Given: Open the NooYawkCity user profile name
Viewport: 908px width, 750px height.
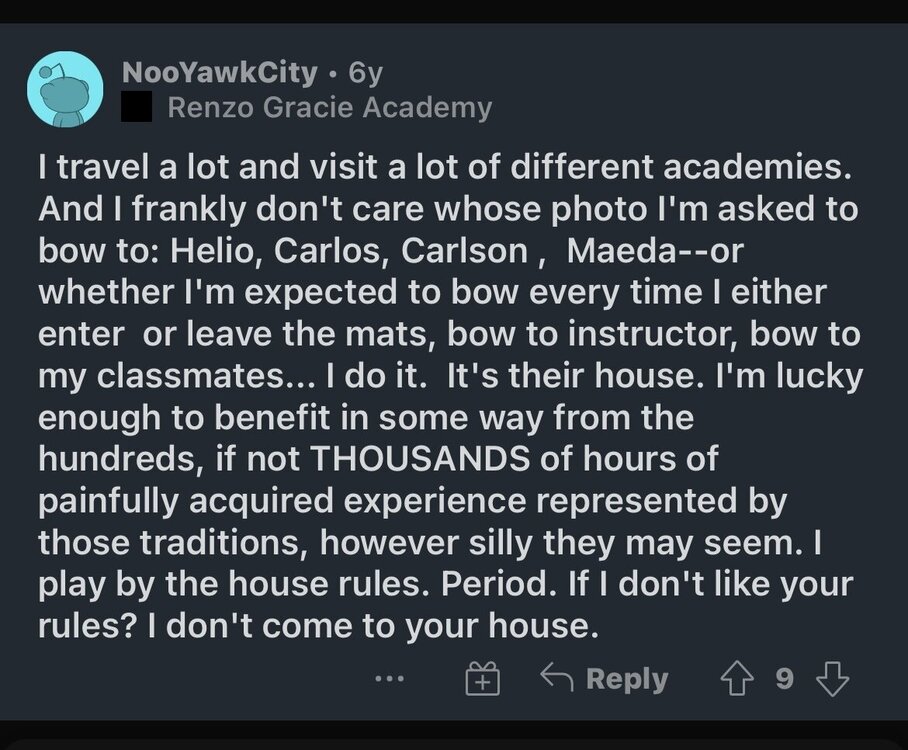Looking at the screenshot, I should point(220,73).
